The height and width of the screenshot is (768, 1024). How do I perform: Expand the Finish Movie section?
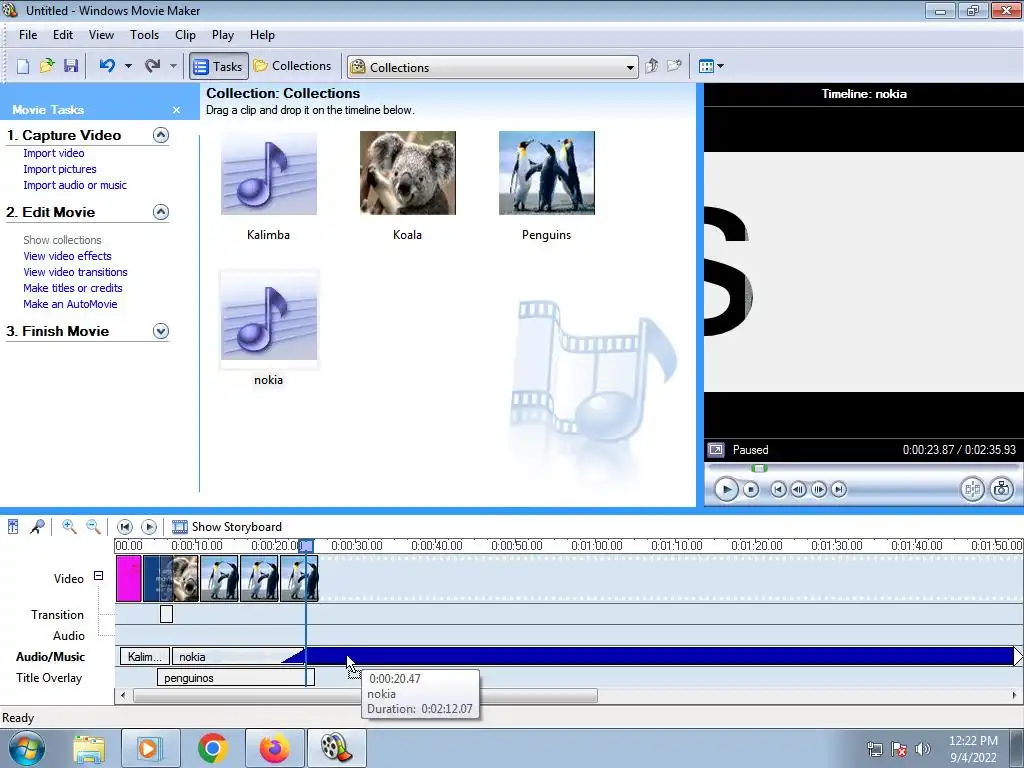[x=161, y=331]
